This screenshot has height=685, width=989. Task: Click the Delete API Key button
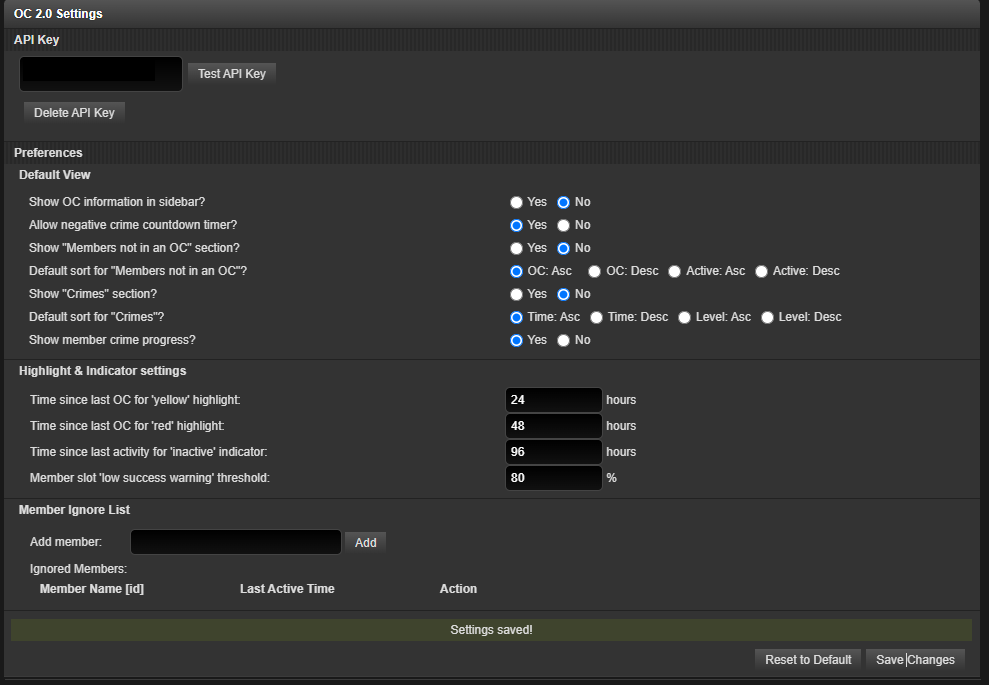point(74,113)
